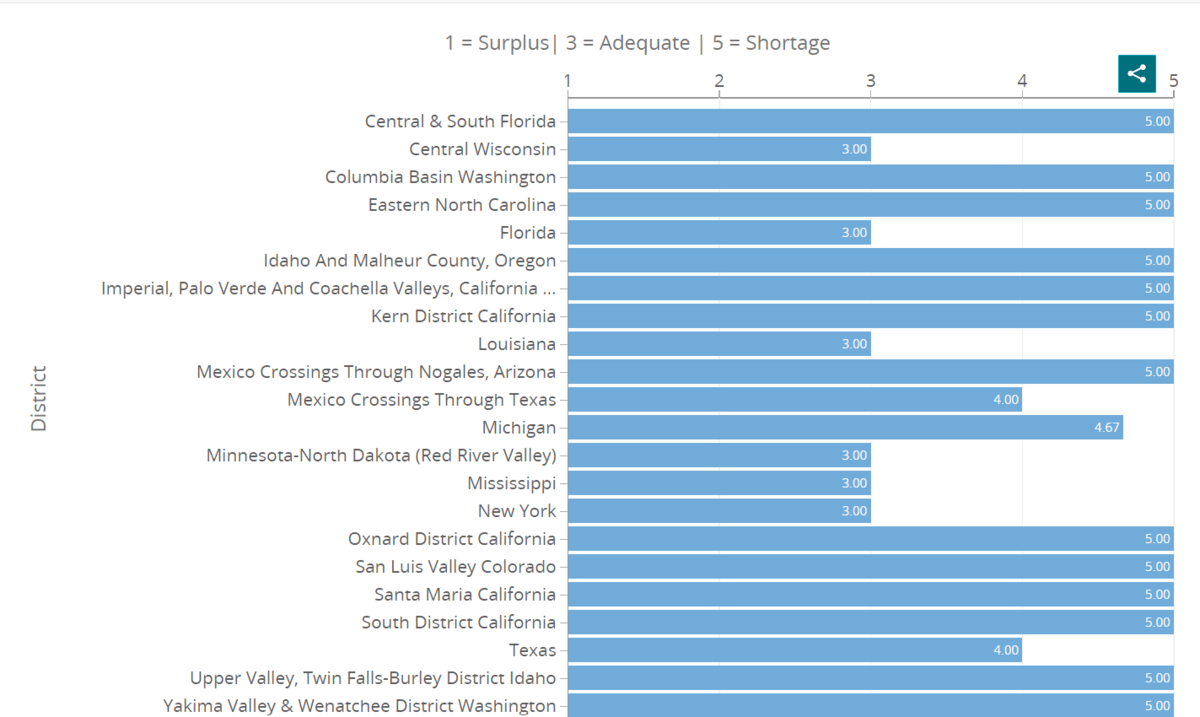This screenshot has width=1200, height=717.
Task: Click the Kern District California label
Action: 463,316
